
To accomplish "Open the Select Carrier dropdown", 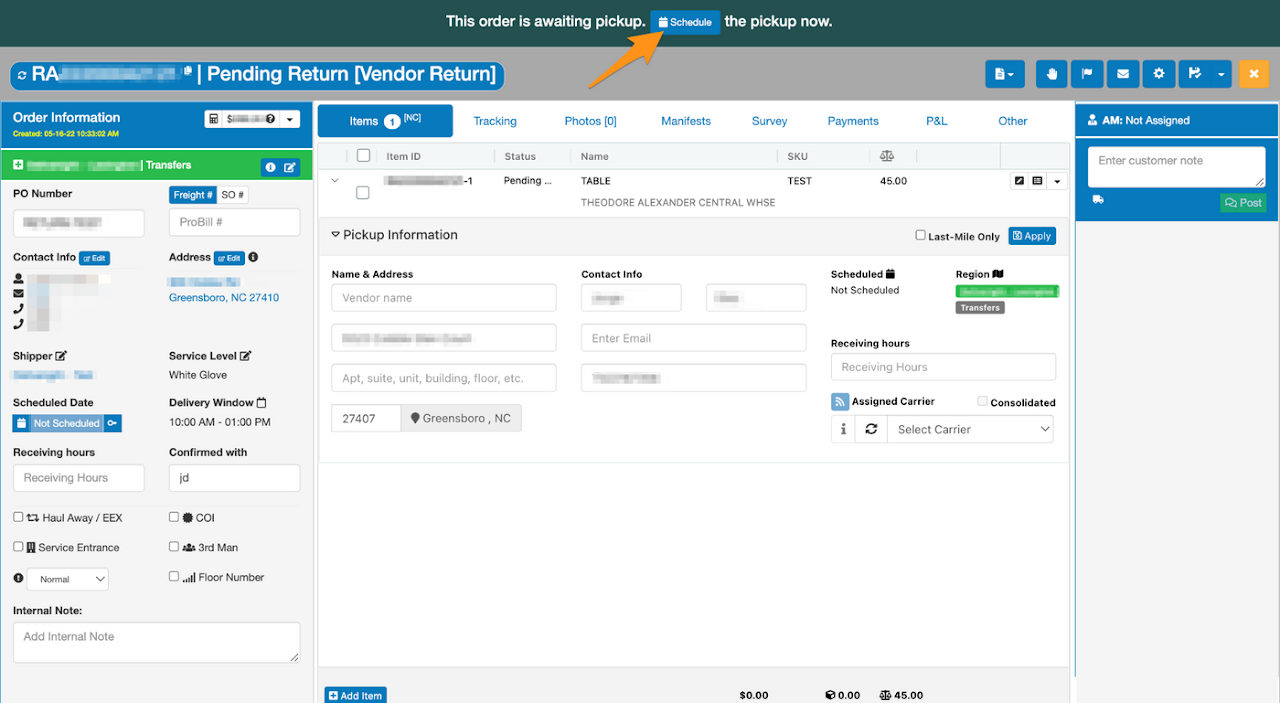I will pyautogui.click(x=970, y=429).
